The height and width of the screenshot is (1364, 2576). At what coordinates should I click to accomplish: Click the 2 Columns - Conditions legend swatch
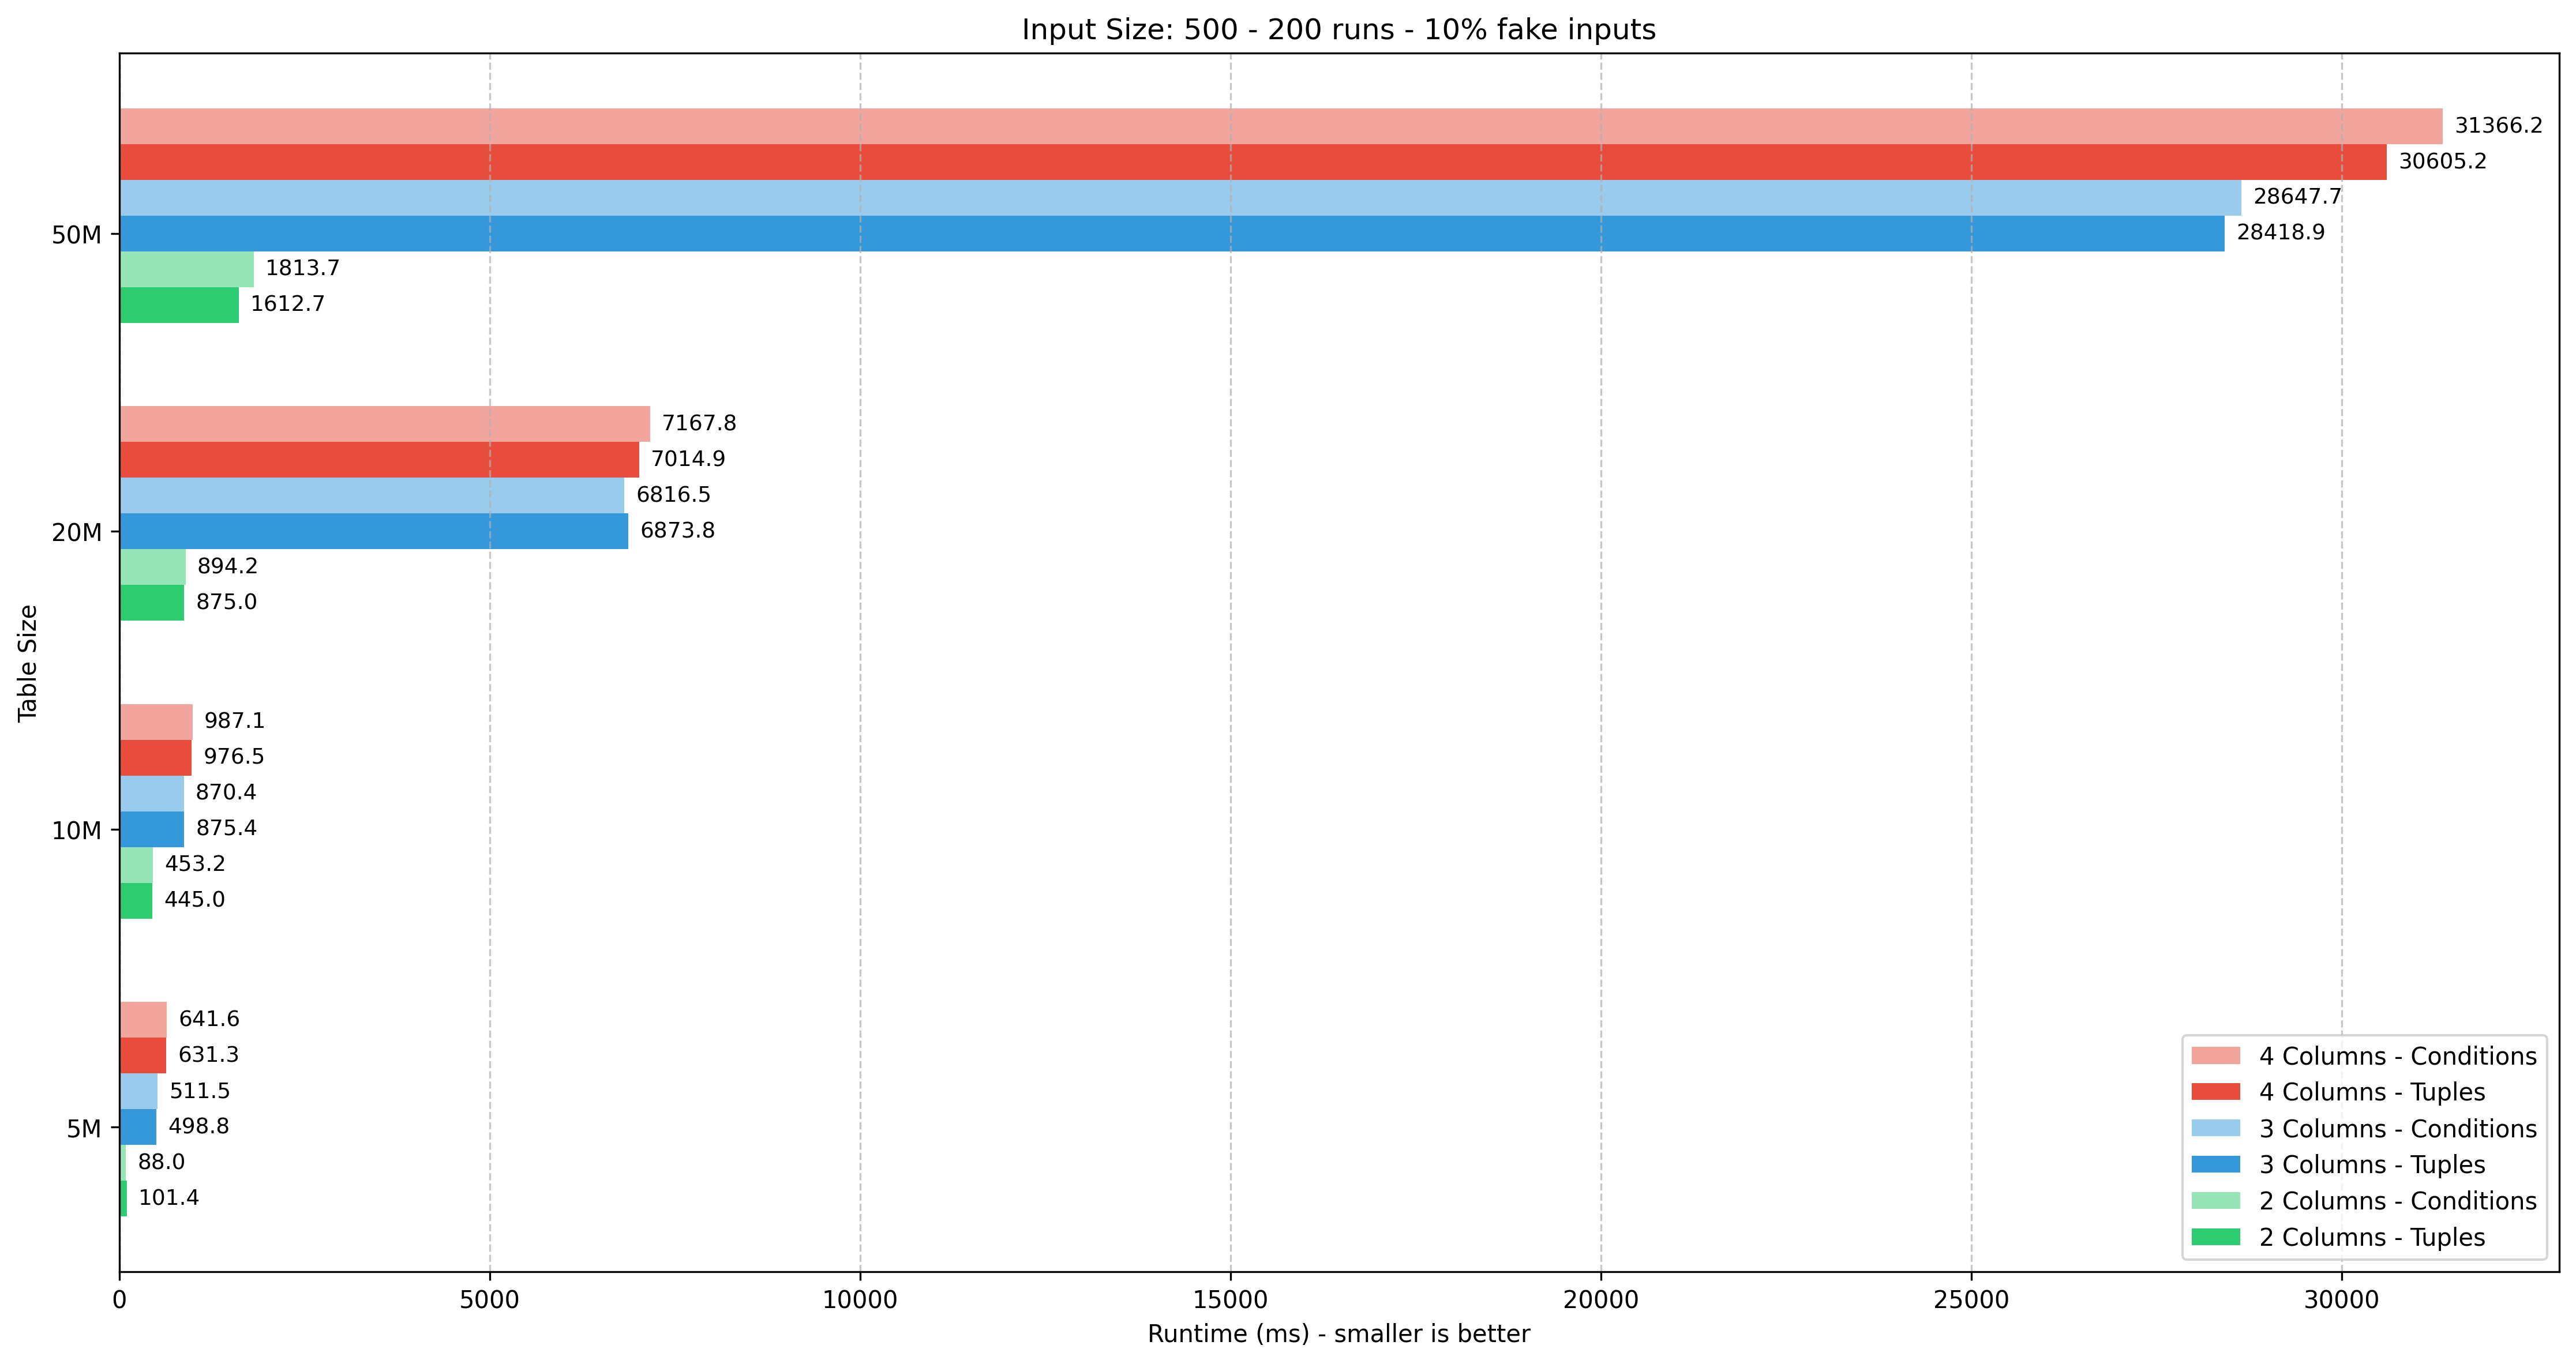[x=2215, y=1201]
